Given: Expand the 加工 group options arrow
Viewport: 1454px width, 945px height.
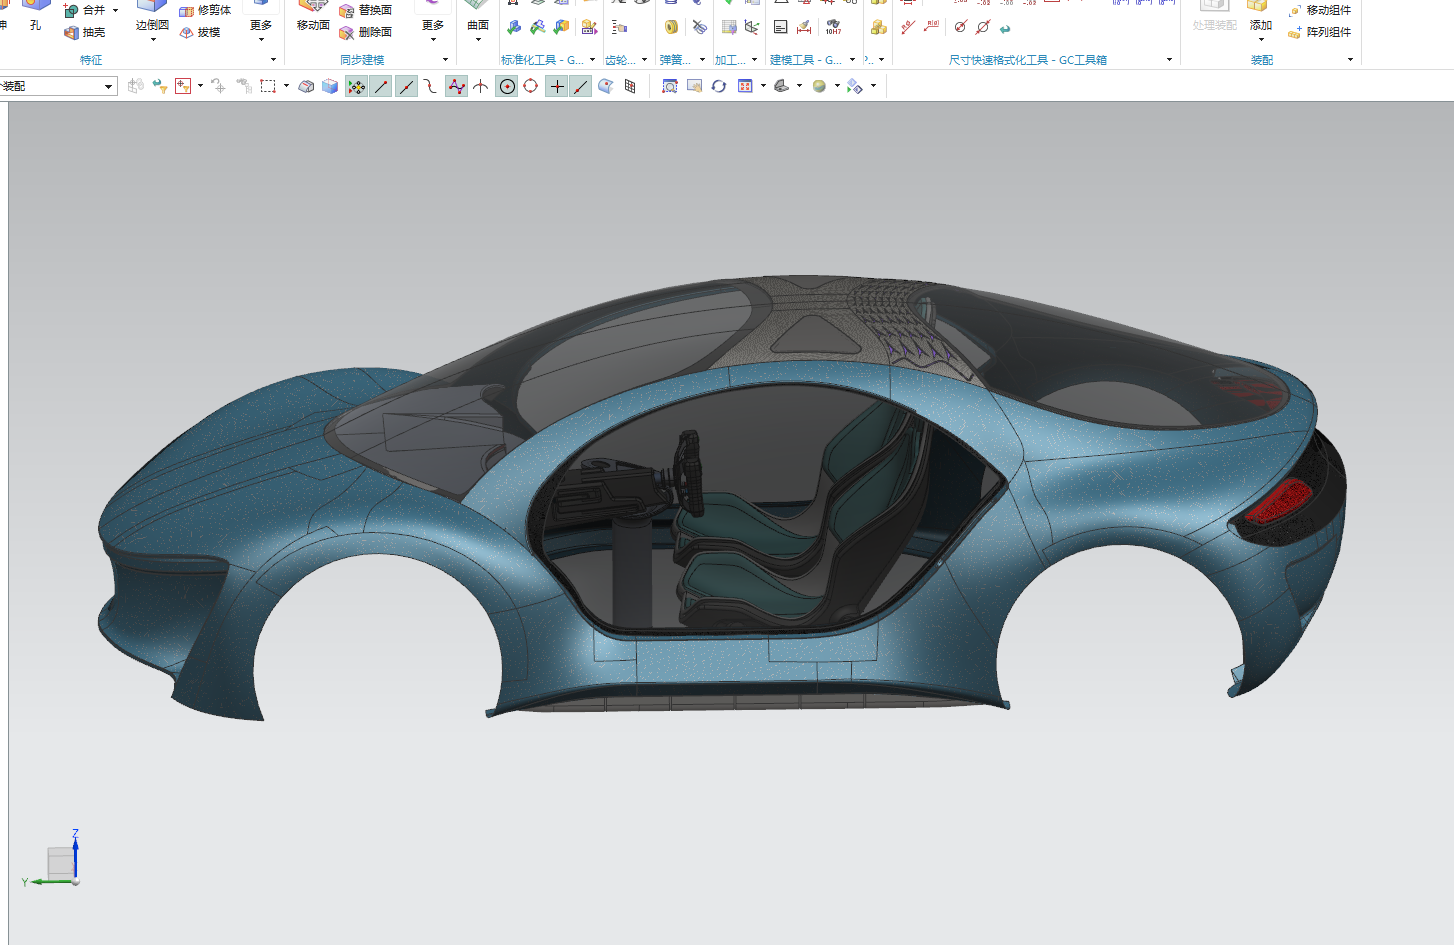Looking at the screenshot, I should click(x=754, y=60).
